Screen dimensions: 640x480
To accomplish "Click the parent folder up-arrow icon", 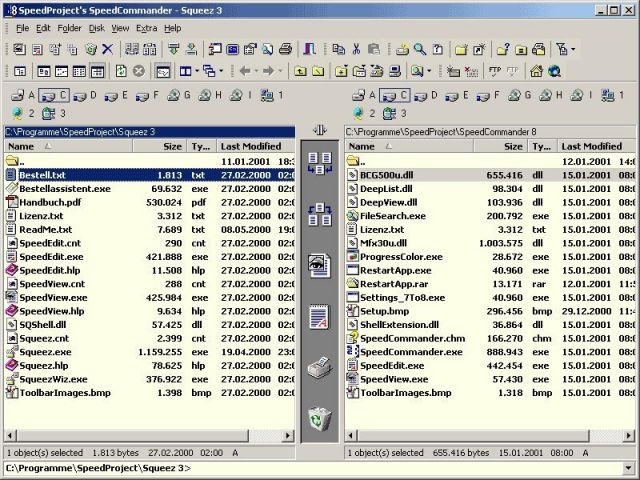I will click(x=300, y=71).
